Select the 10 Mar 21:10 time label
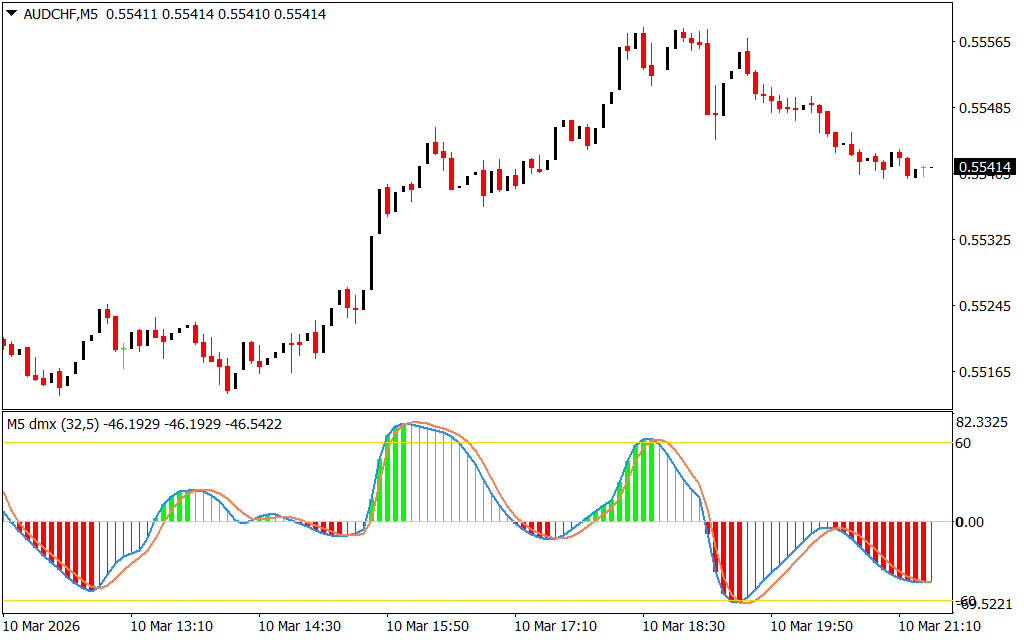 coord(940,626)
